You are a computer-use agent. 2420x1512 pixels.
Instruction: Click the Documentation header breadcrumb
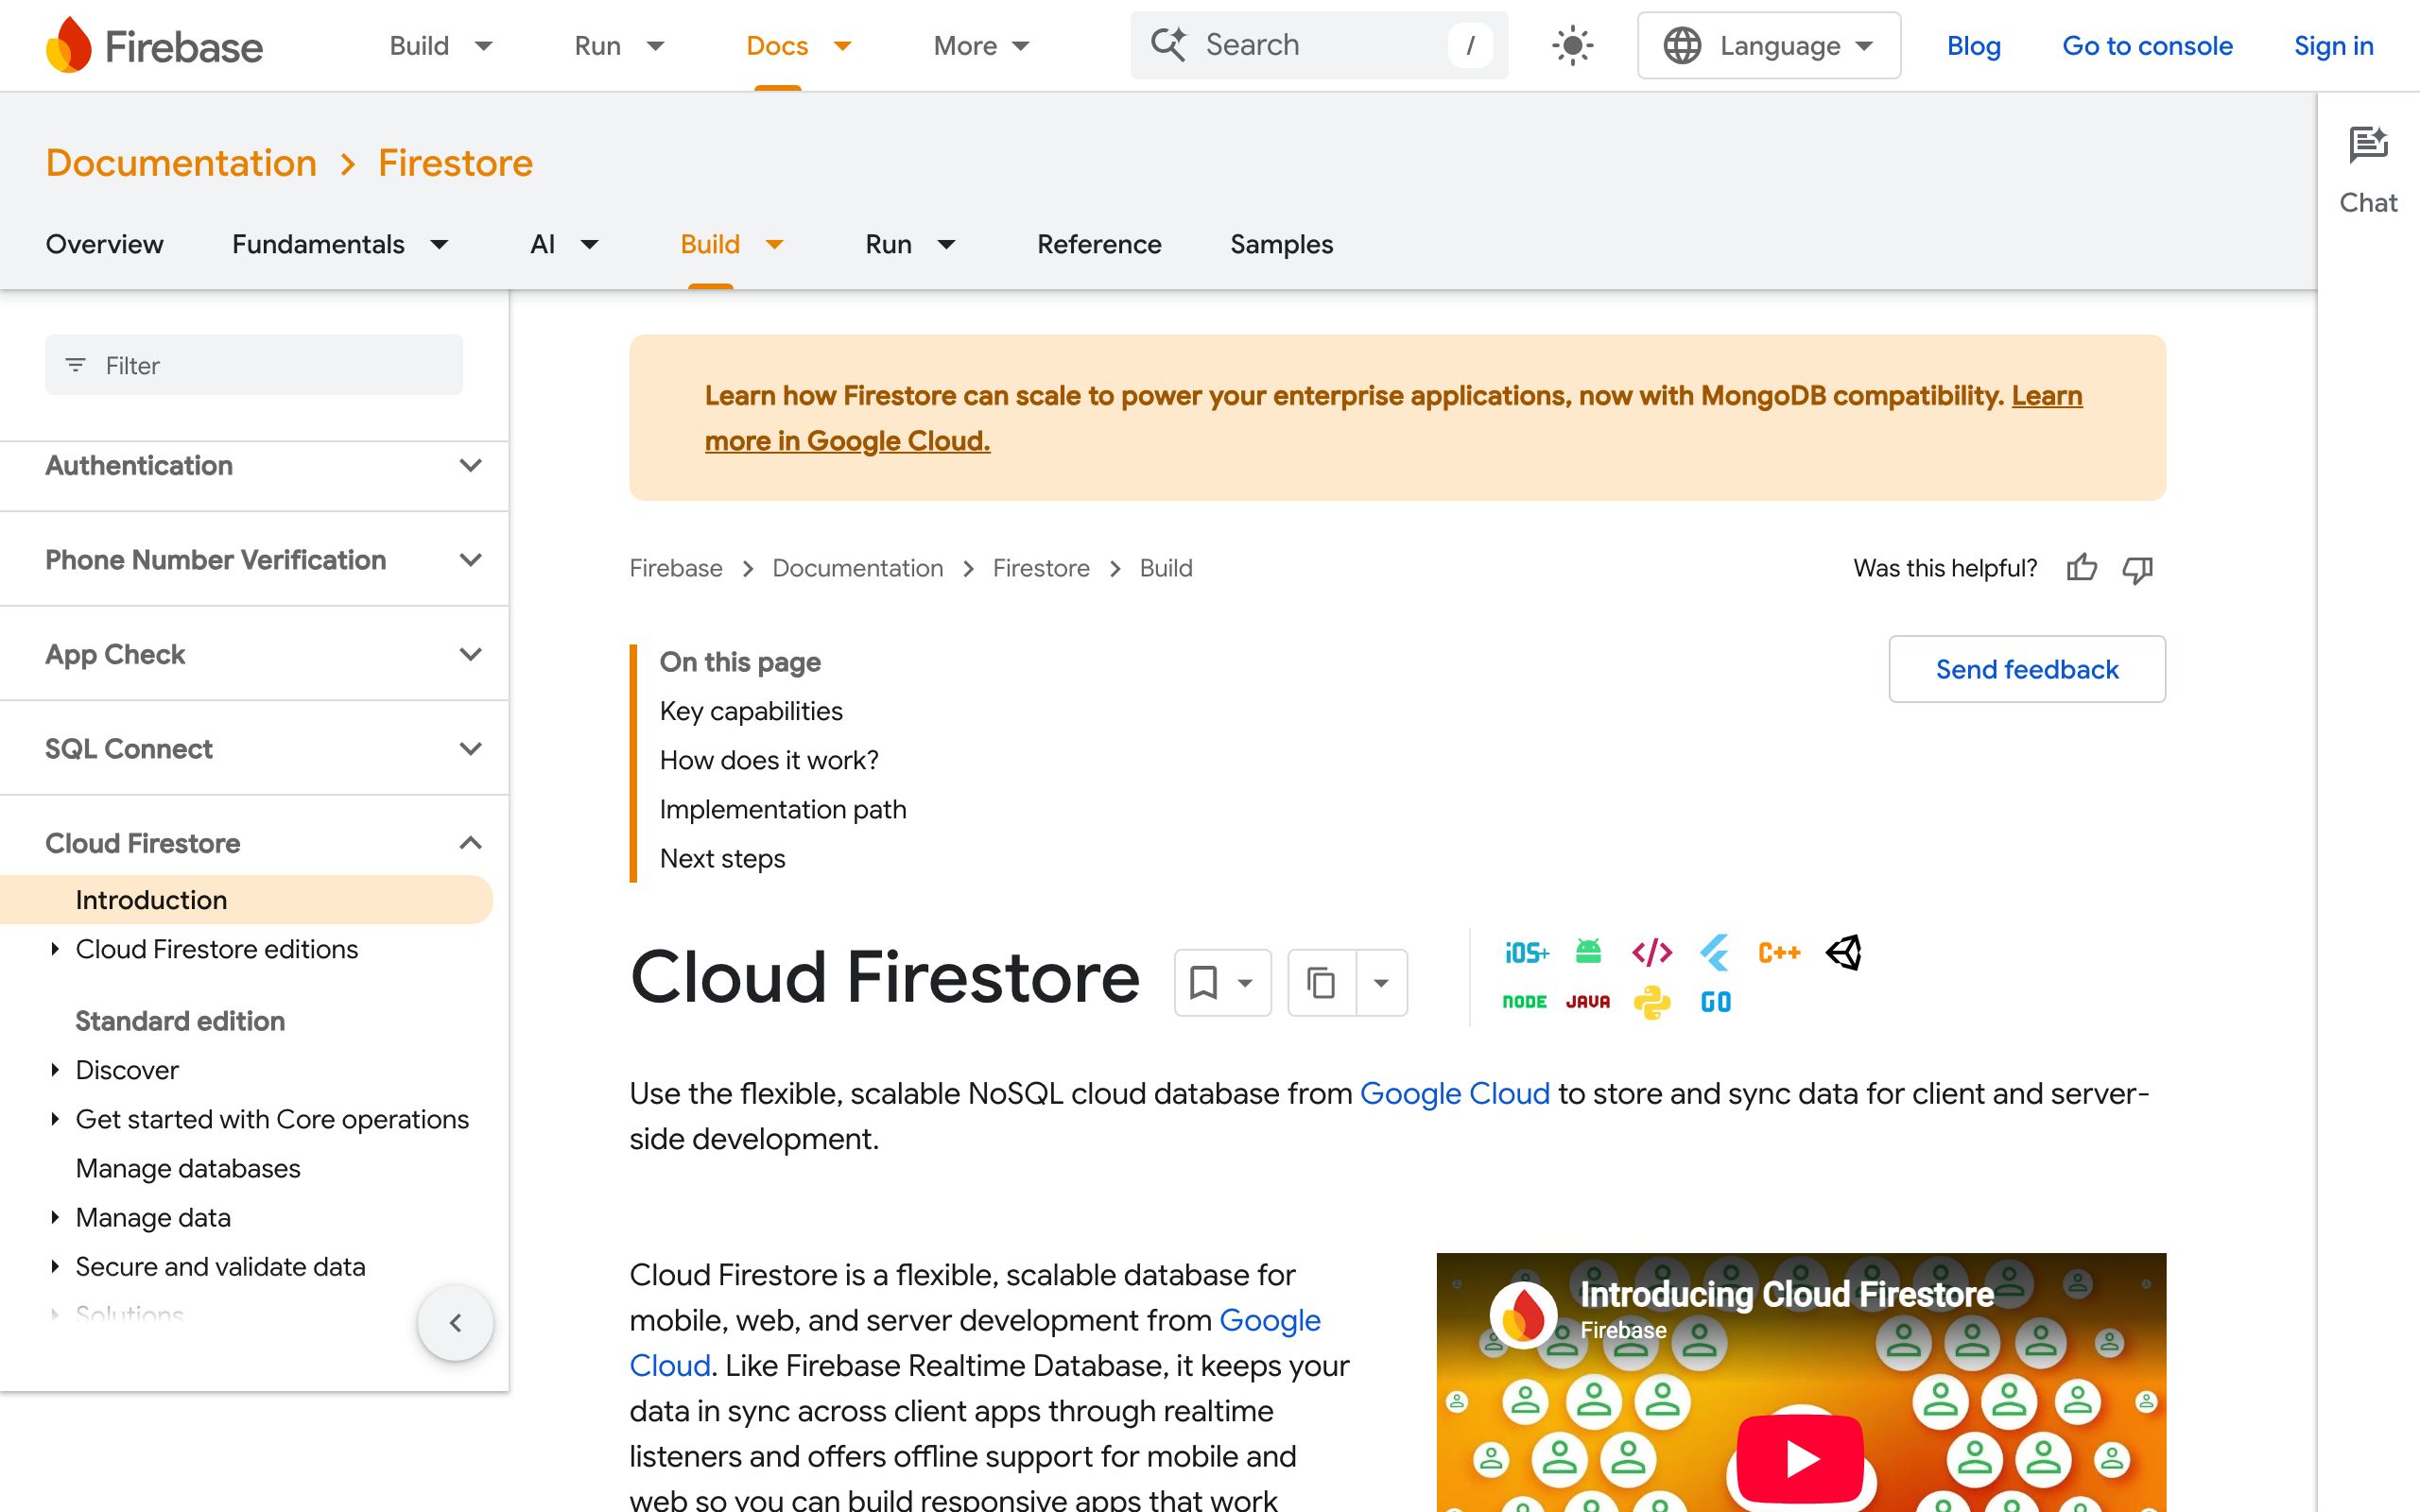tap(181, 163)
